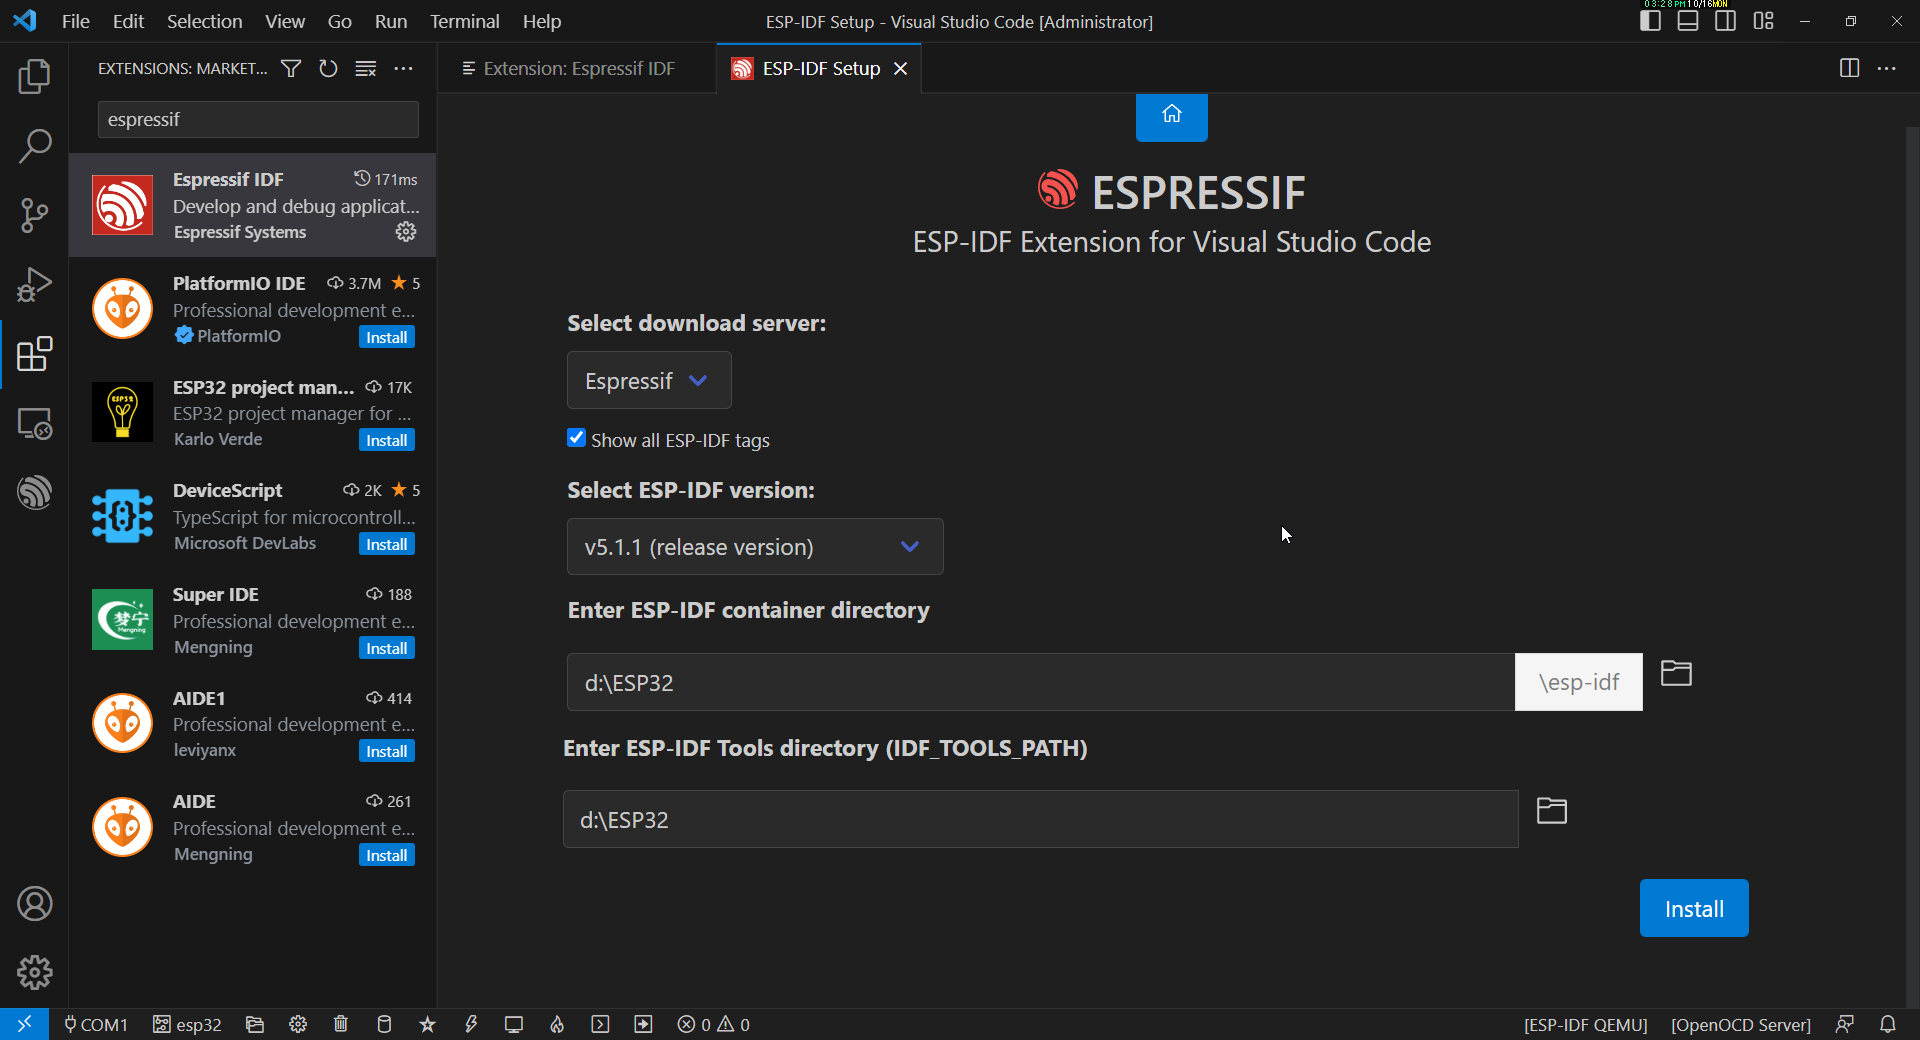Open the File menu

click(x=76, y=21)
